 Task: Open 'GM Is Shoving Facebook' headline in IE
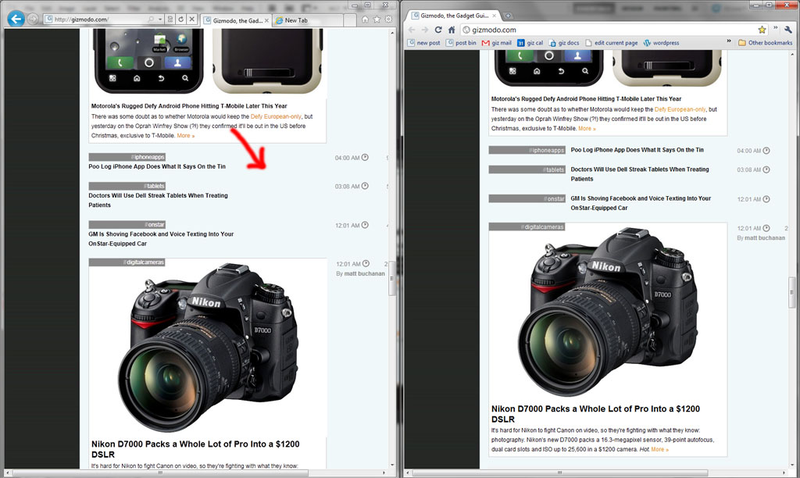(161, 239)
